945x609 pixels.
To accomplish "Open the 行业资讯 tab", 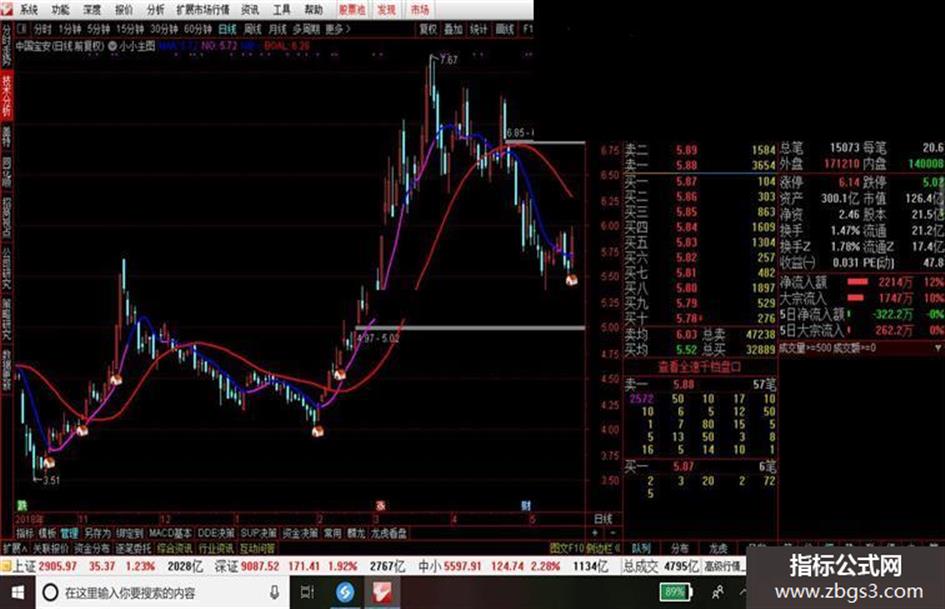I will [216, 548].
